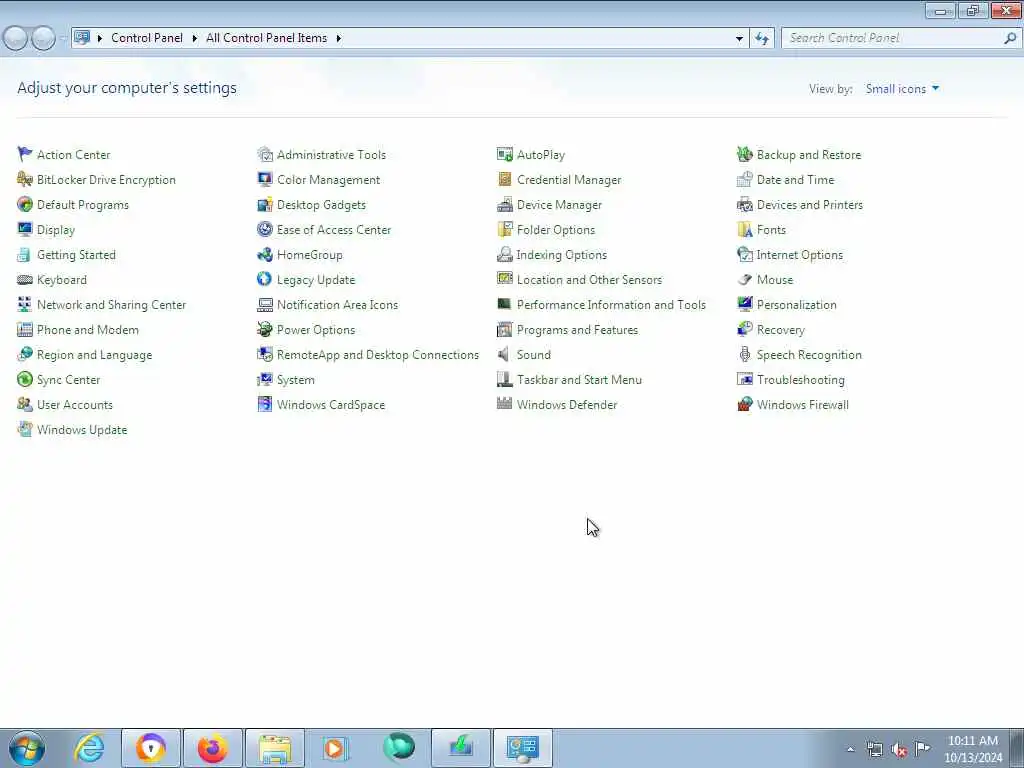The width and height of the screenshot is (1024, 768).
Task: Open the Windows Start button
Action: coord(27,748)
